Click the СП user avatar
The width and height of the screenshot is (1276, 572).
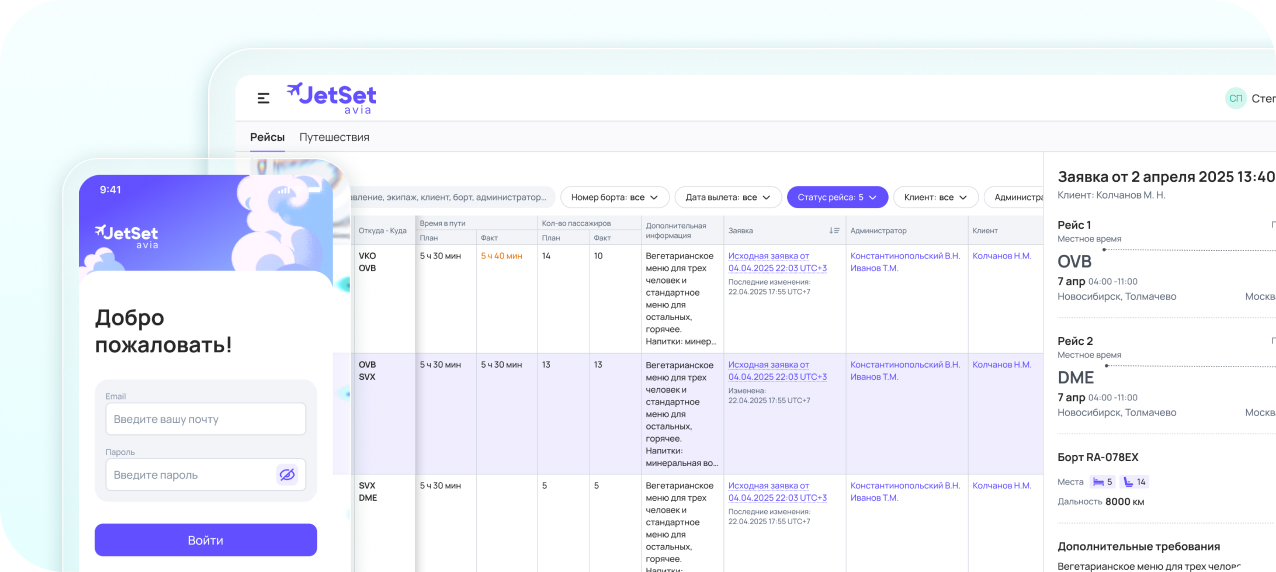[1236, 98]
